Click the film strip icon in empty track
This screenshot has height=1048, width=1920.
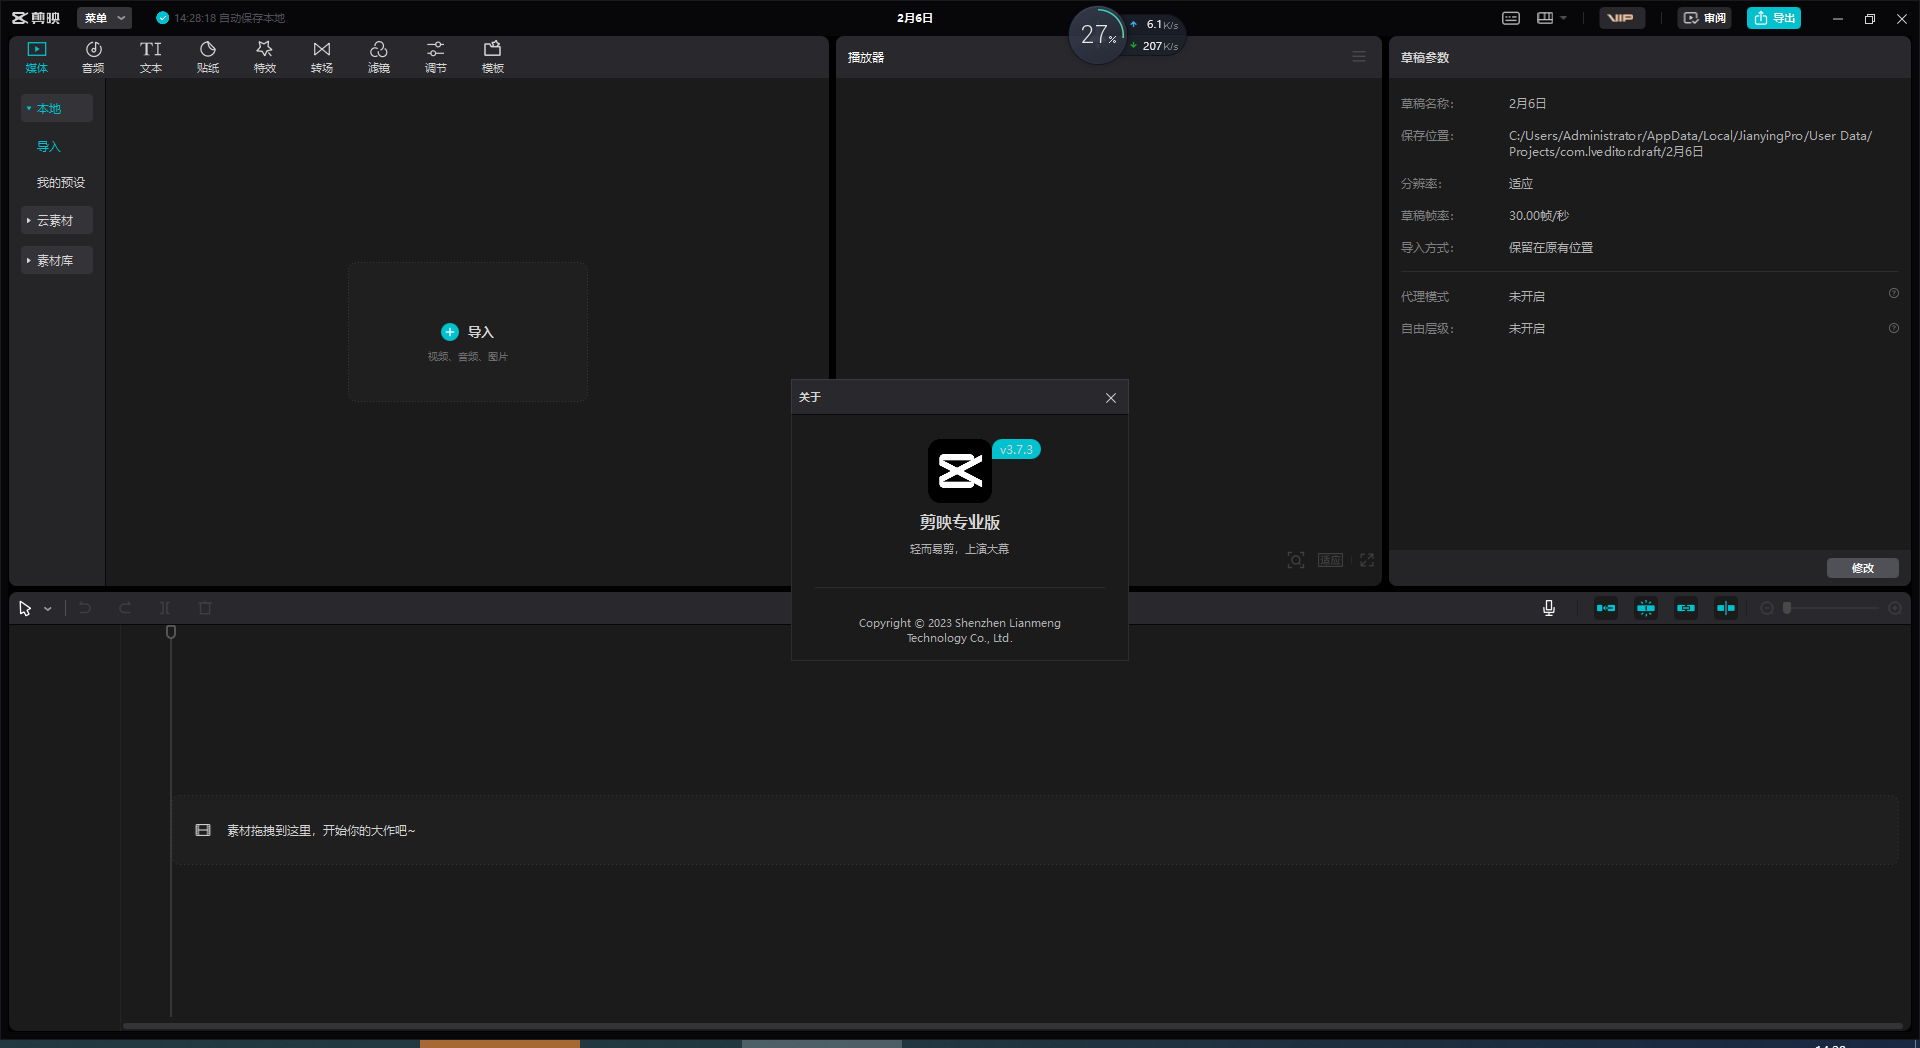tap(203, 830)
